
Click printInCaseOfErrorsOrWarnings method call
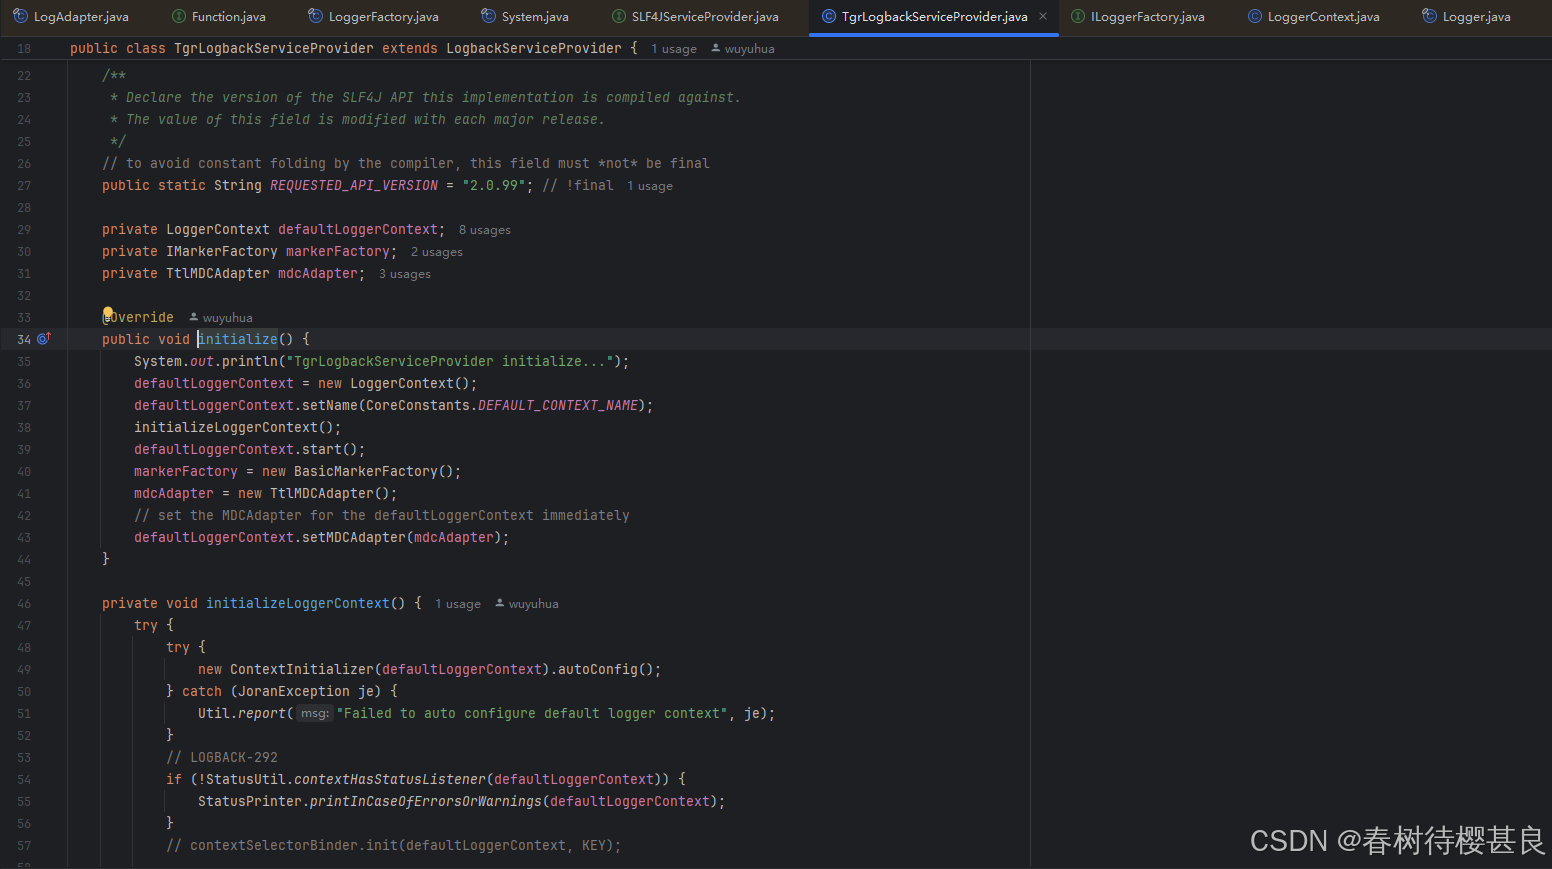426,801
